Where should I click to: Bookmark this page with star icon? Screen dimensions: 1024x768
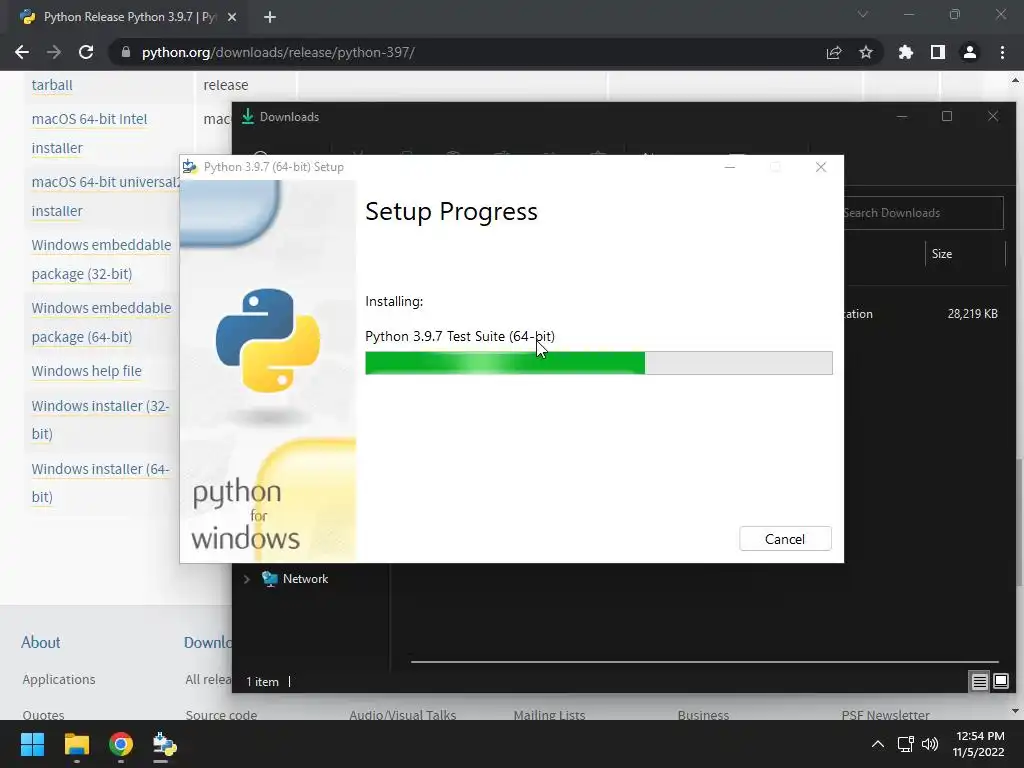pos(866,52)
